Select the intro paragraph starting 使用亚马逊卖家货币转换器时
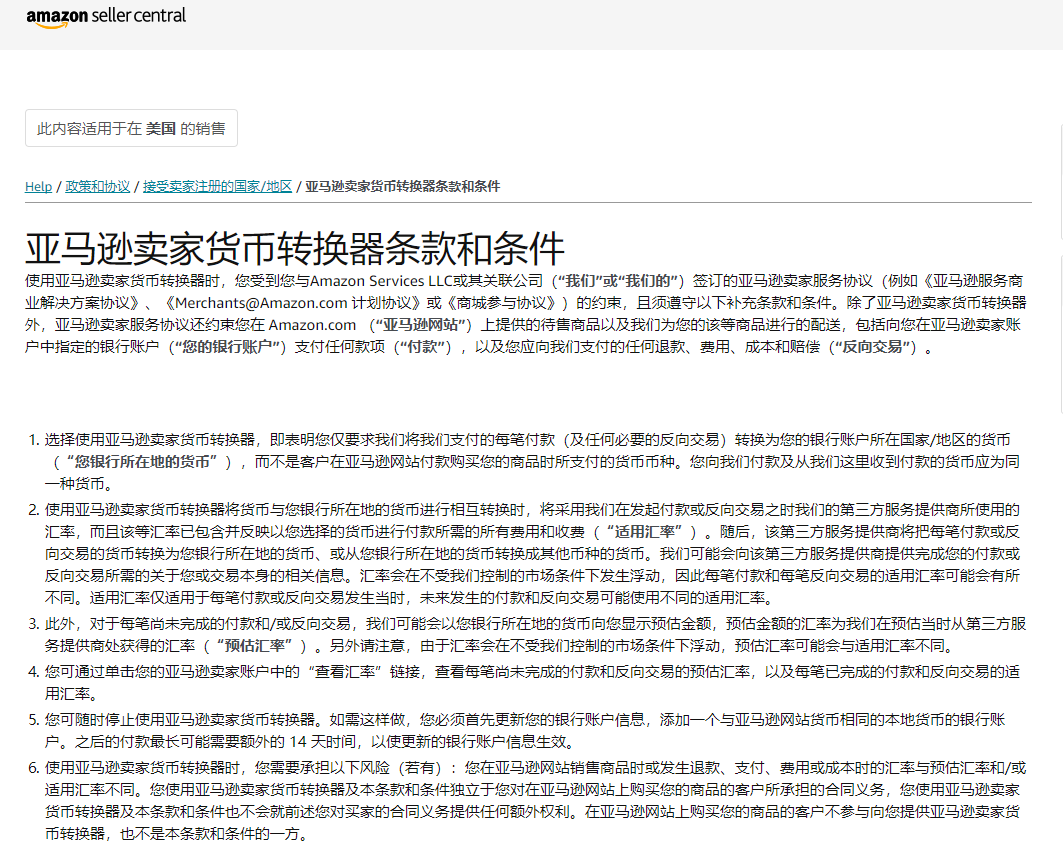Screen dimensions: 1063x851 (526, 314)
